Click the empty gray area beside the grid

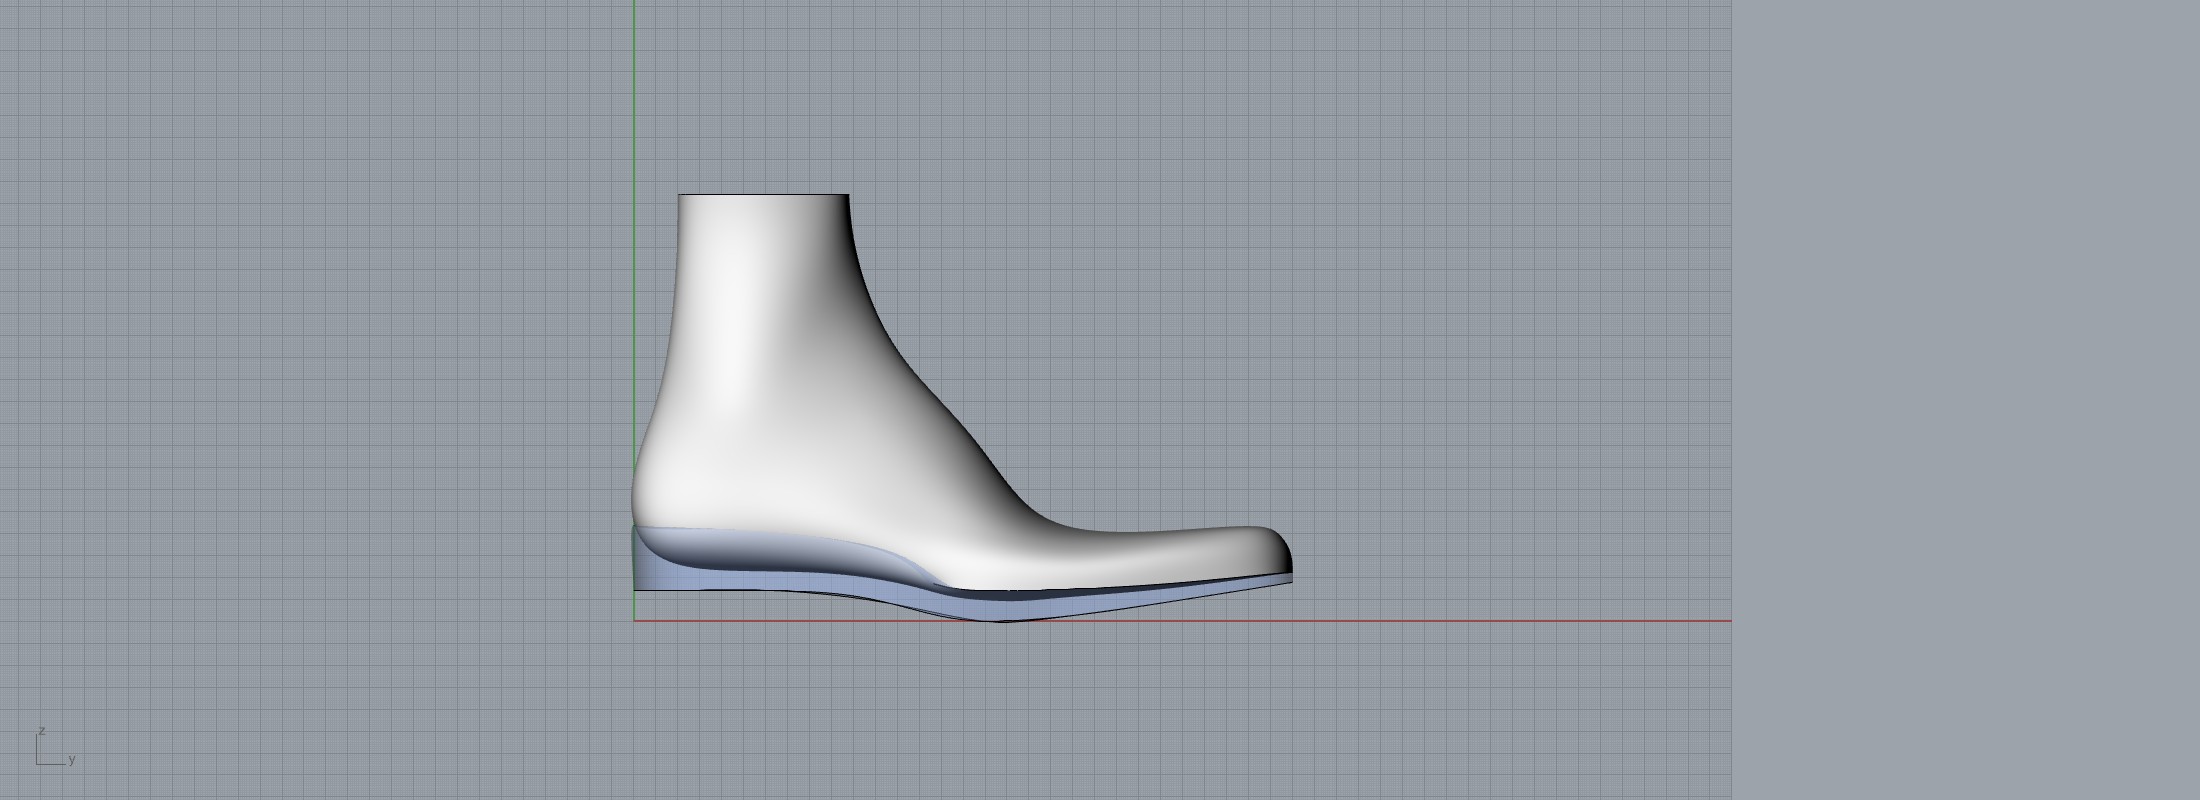[x=1960, y=400]
